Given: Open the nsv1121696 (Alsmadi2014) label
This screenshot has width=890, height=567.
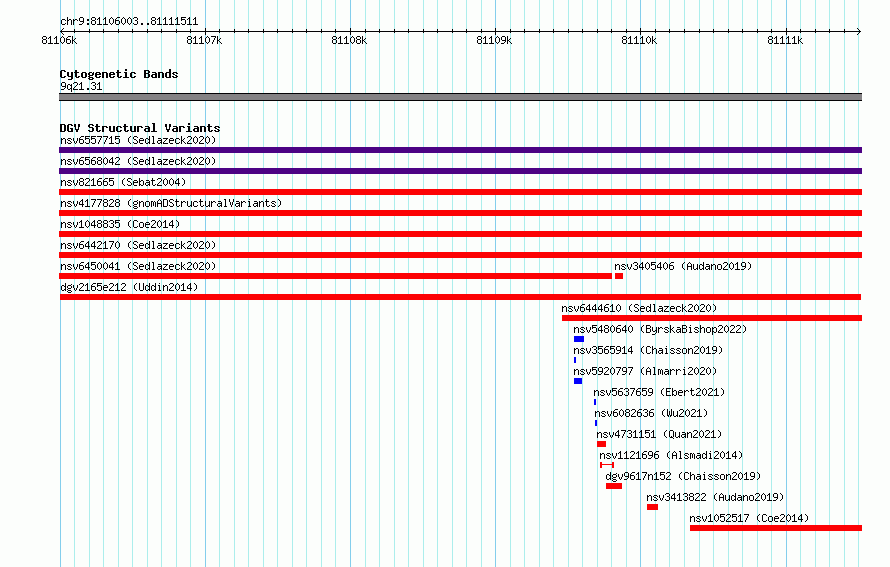Looking at the screenshot, I should pyautogui.click(x=671, y=455).
